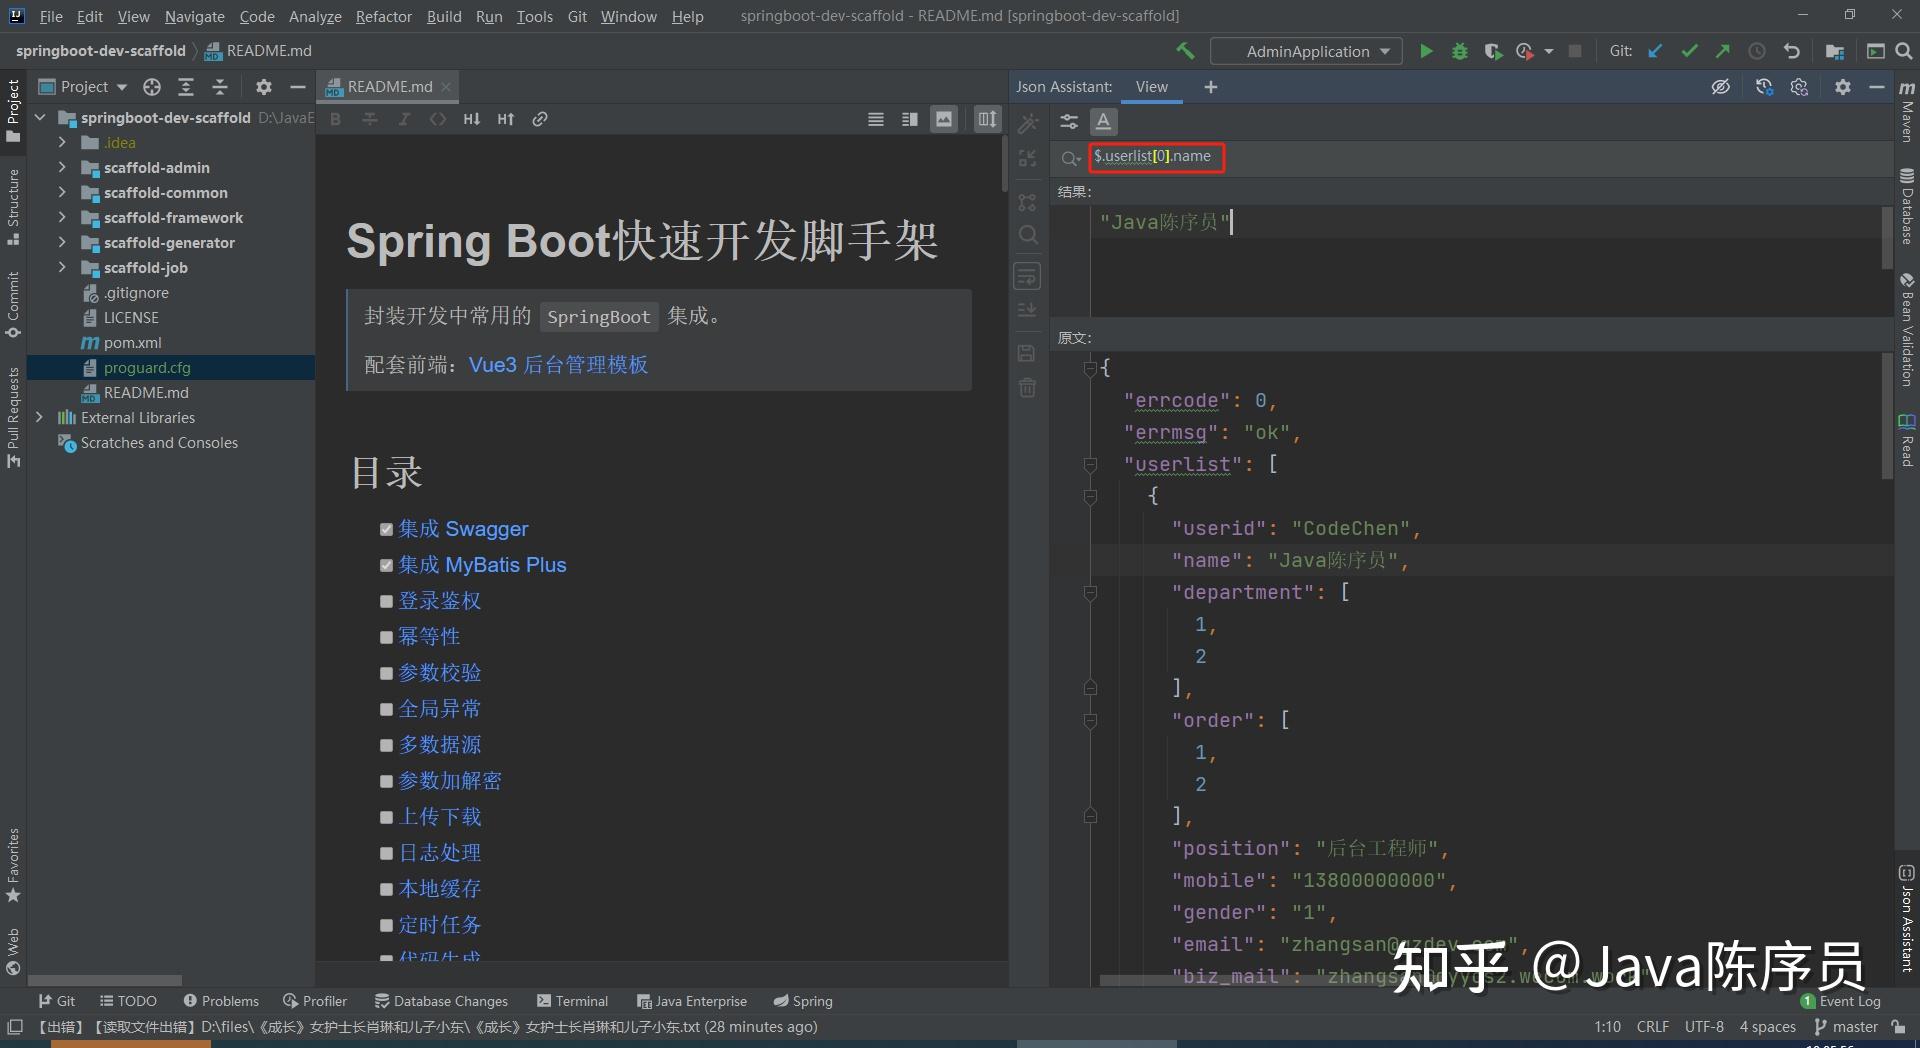Viewport: 1920px width, 1048px height.
Task: Open Json Assistant settings gear
Action: point(1842,87)
